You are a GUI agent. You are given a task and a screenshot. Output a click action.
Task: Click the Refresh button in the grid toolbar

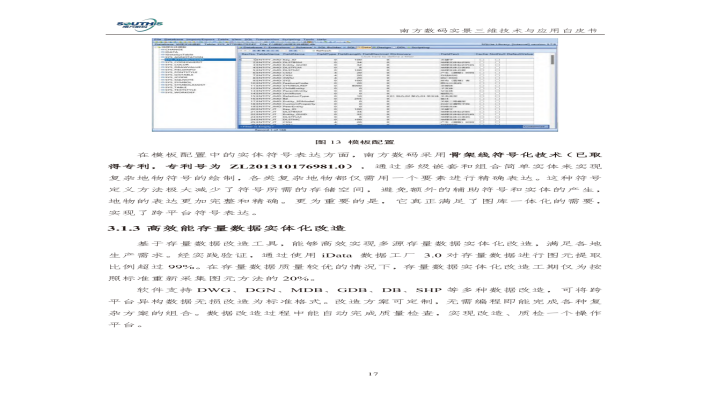[x=323, y=51]
